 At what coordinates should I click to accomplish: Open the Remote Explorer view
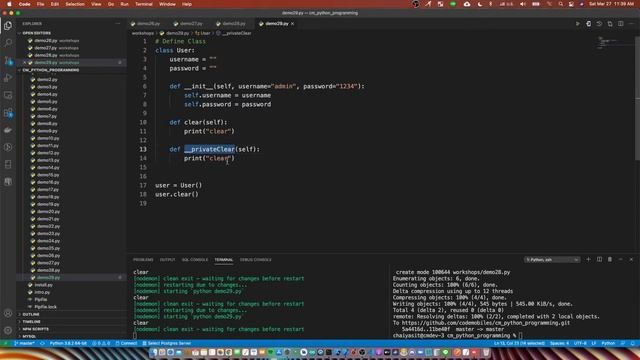pyautogui.click(x=8, y=95)
